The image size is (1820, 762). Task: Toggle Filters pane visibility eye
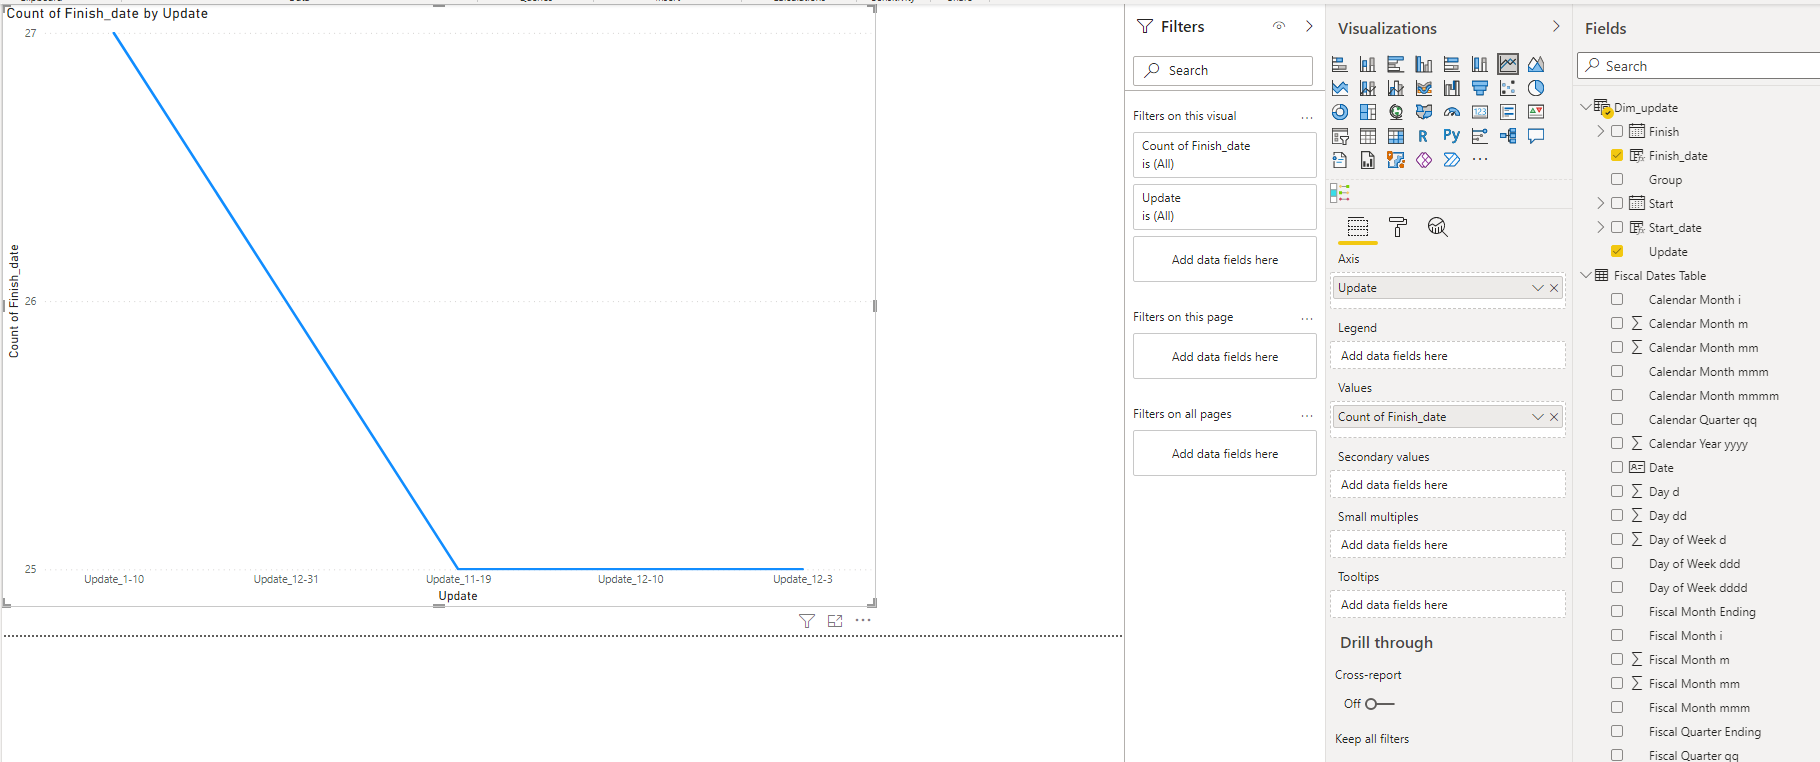pos(1279,26)
